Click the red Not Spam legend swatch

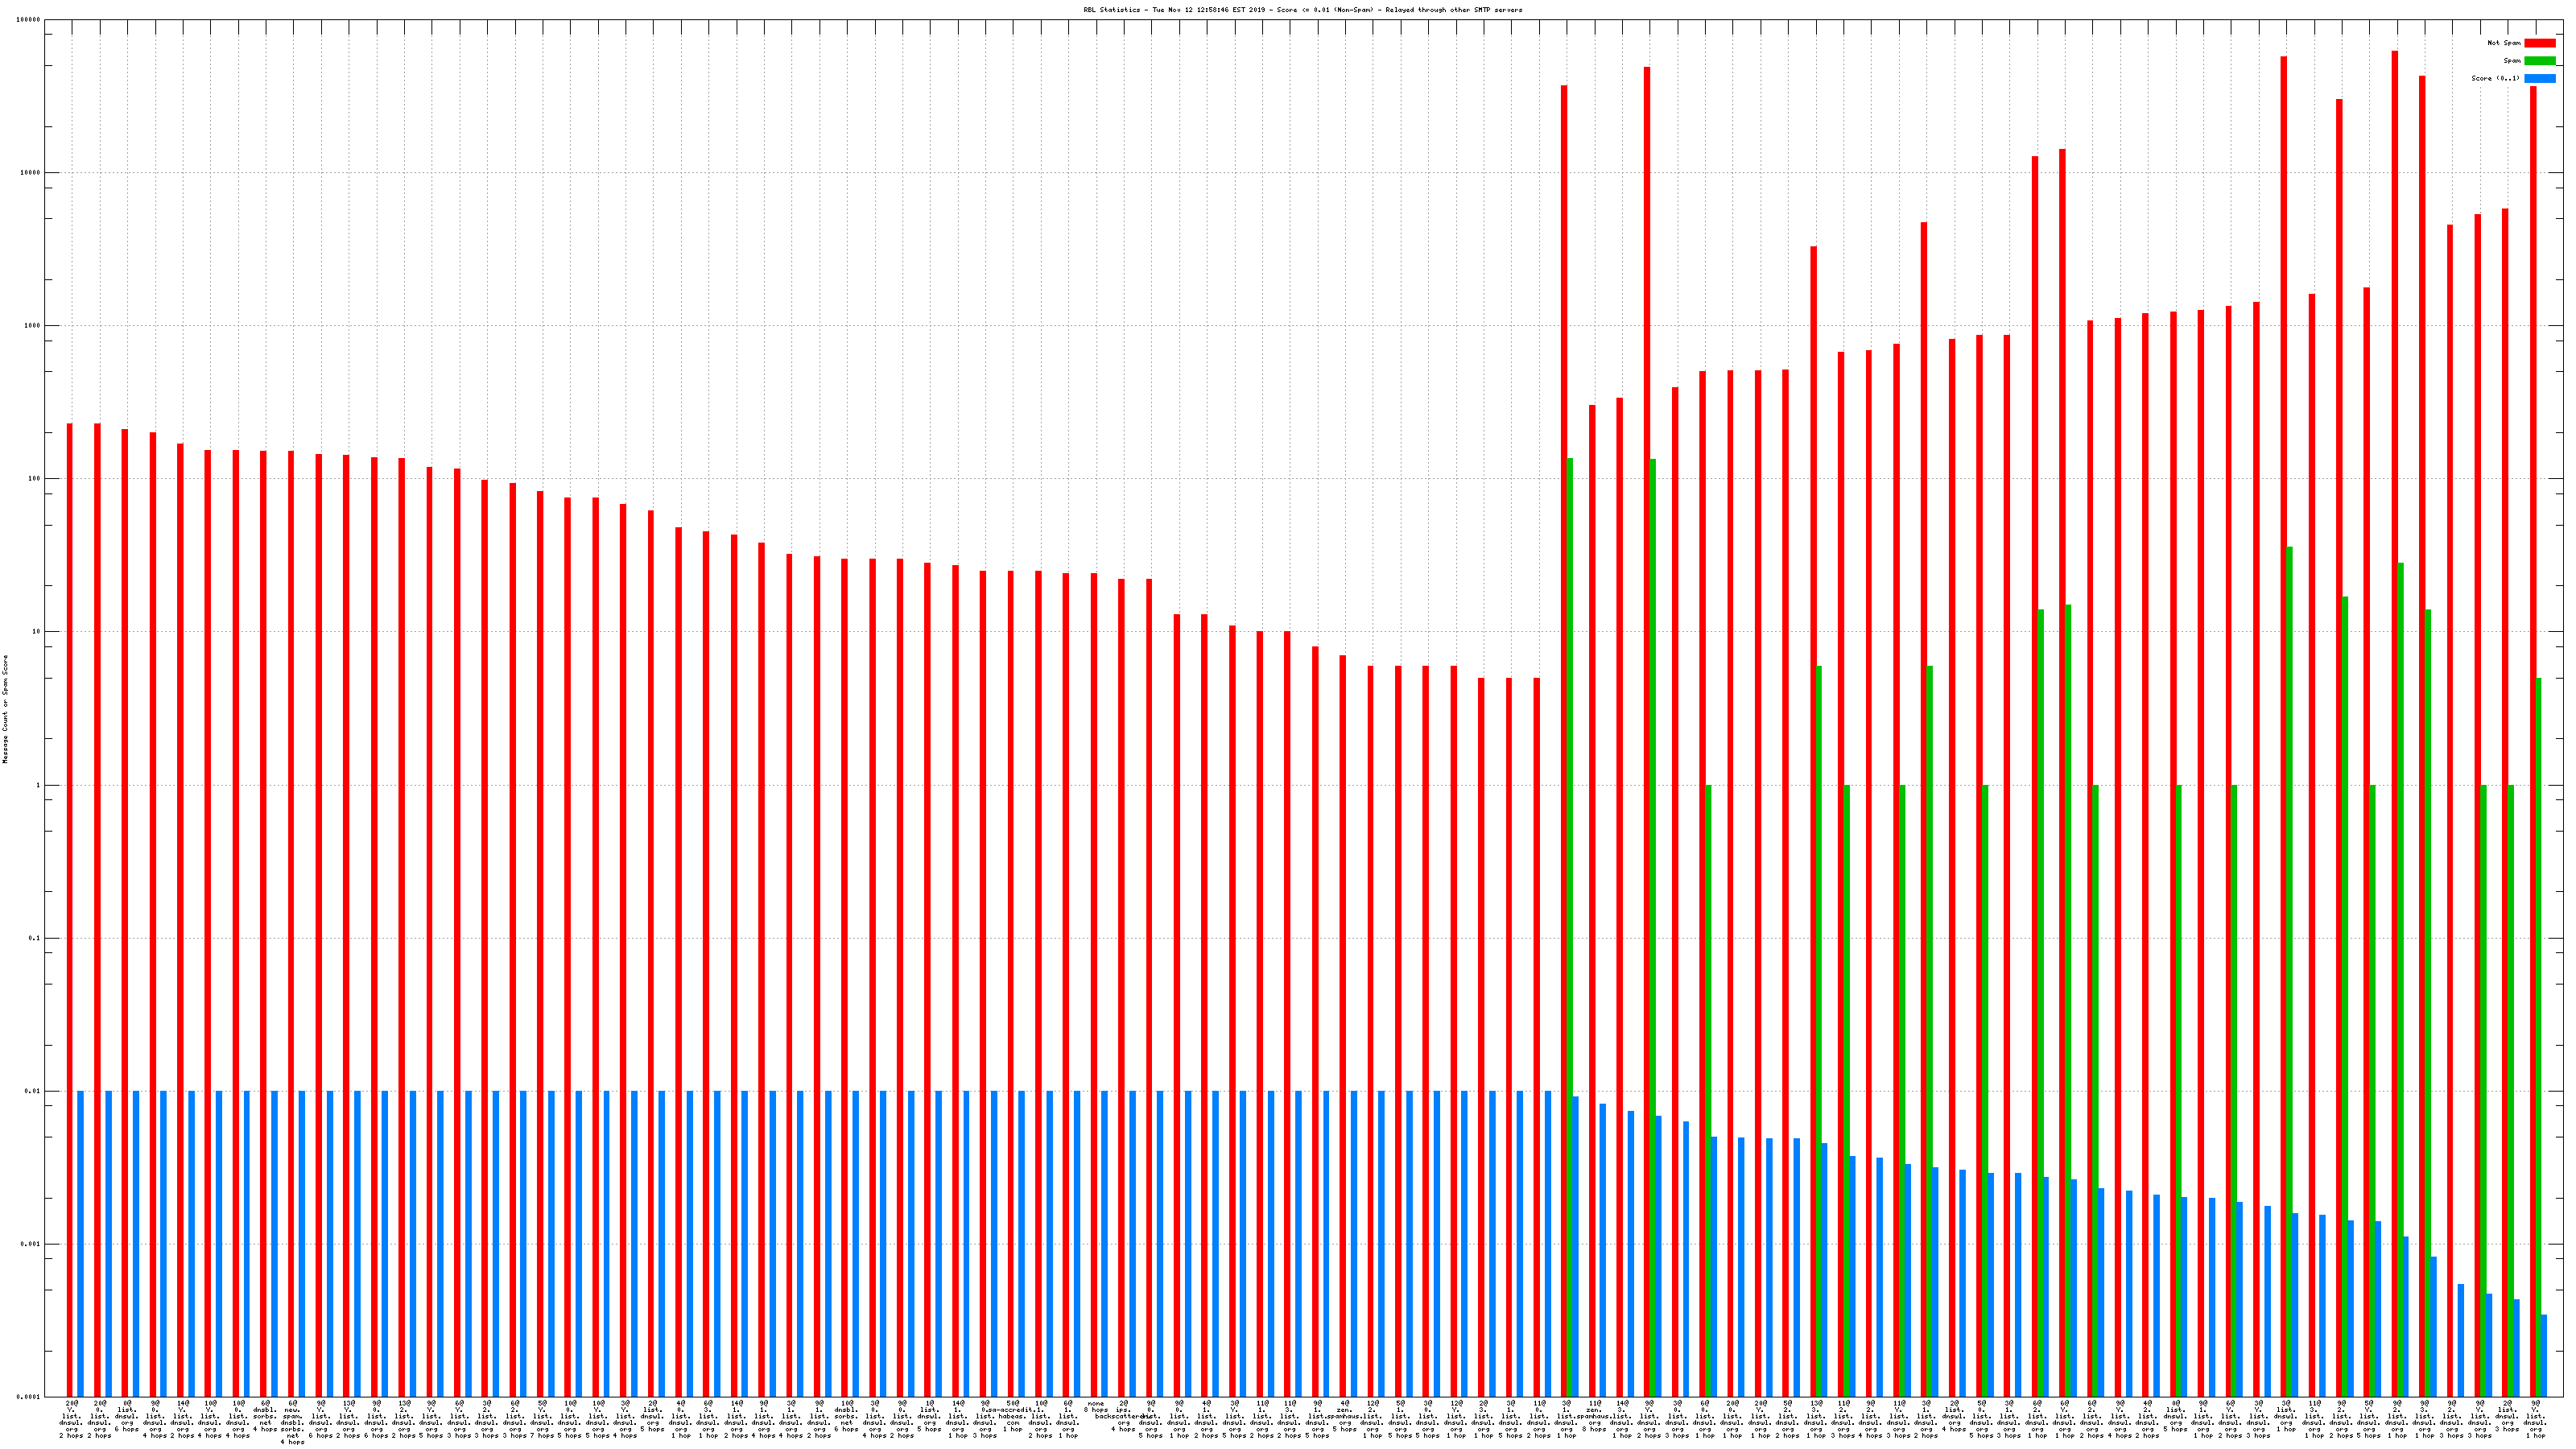2539,43
